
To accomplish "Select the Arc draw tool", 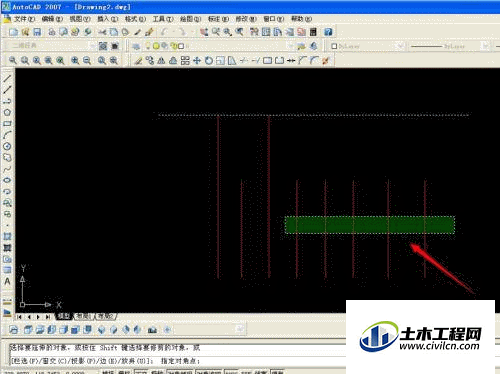I will (x=7, y=135).
